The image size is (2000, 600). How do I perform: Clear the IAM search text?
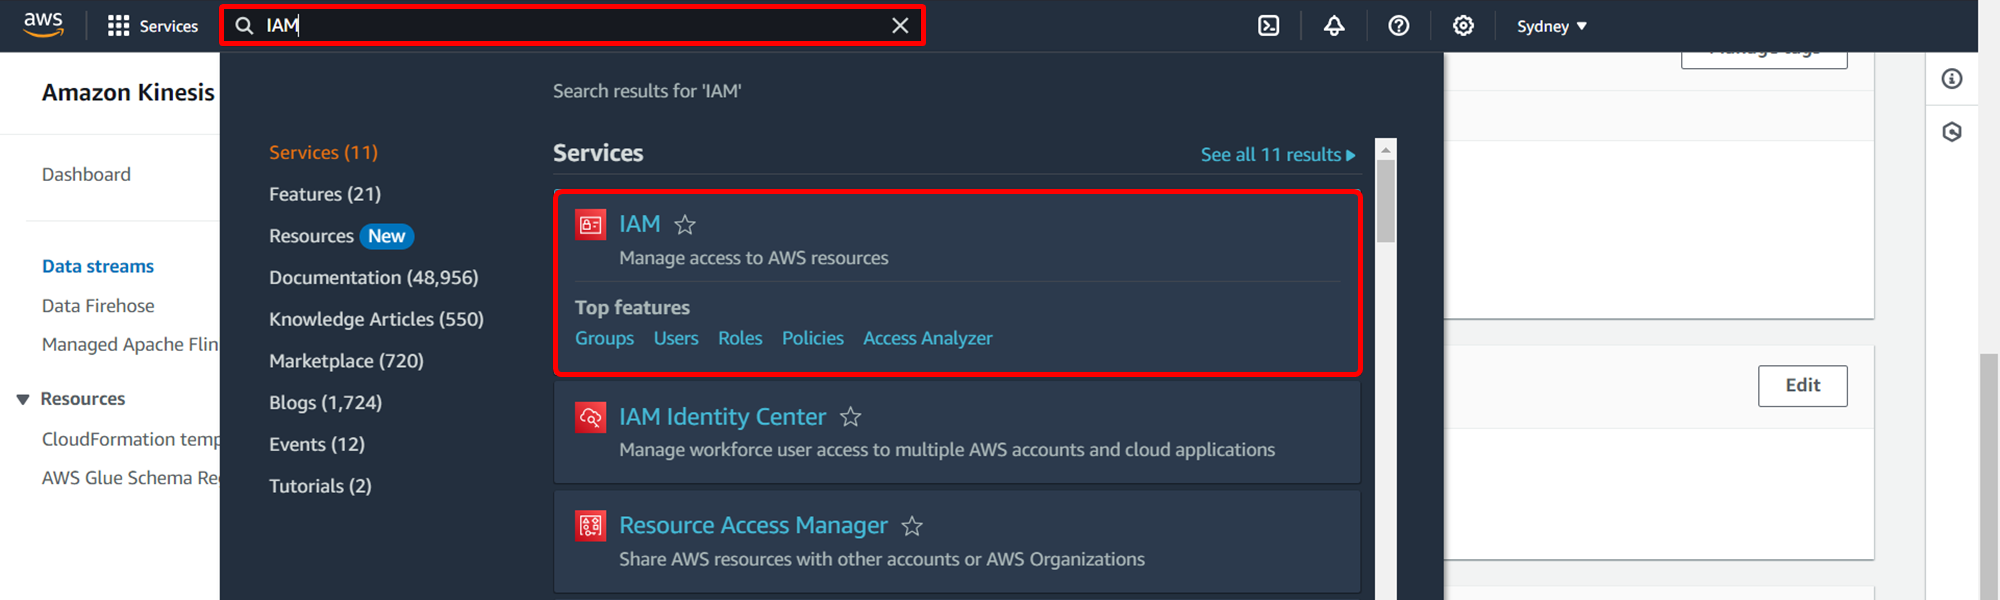click(x=900, y=26)
